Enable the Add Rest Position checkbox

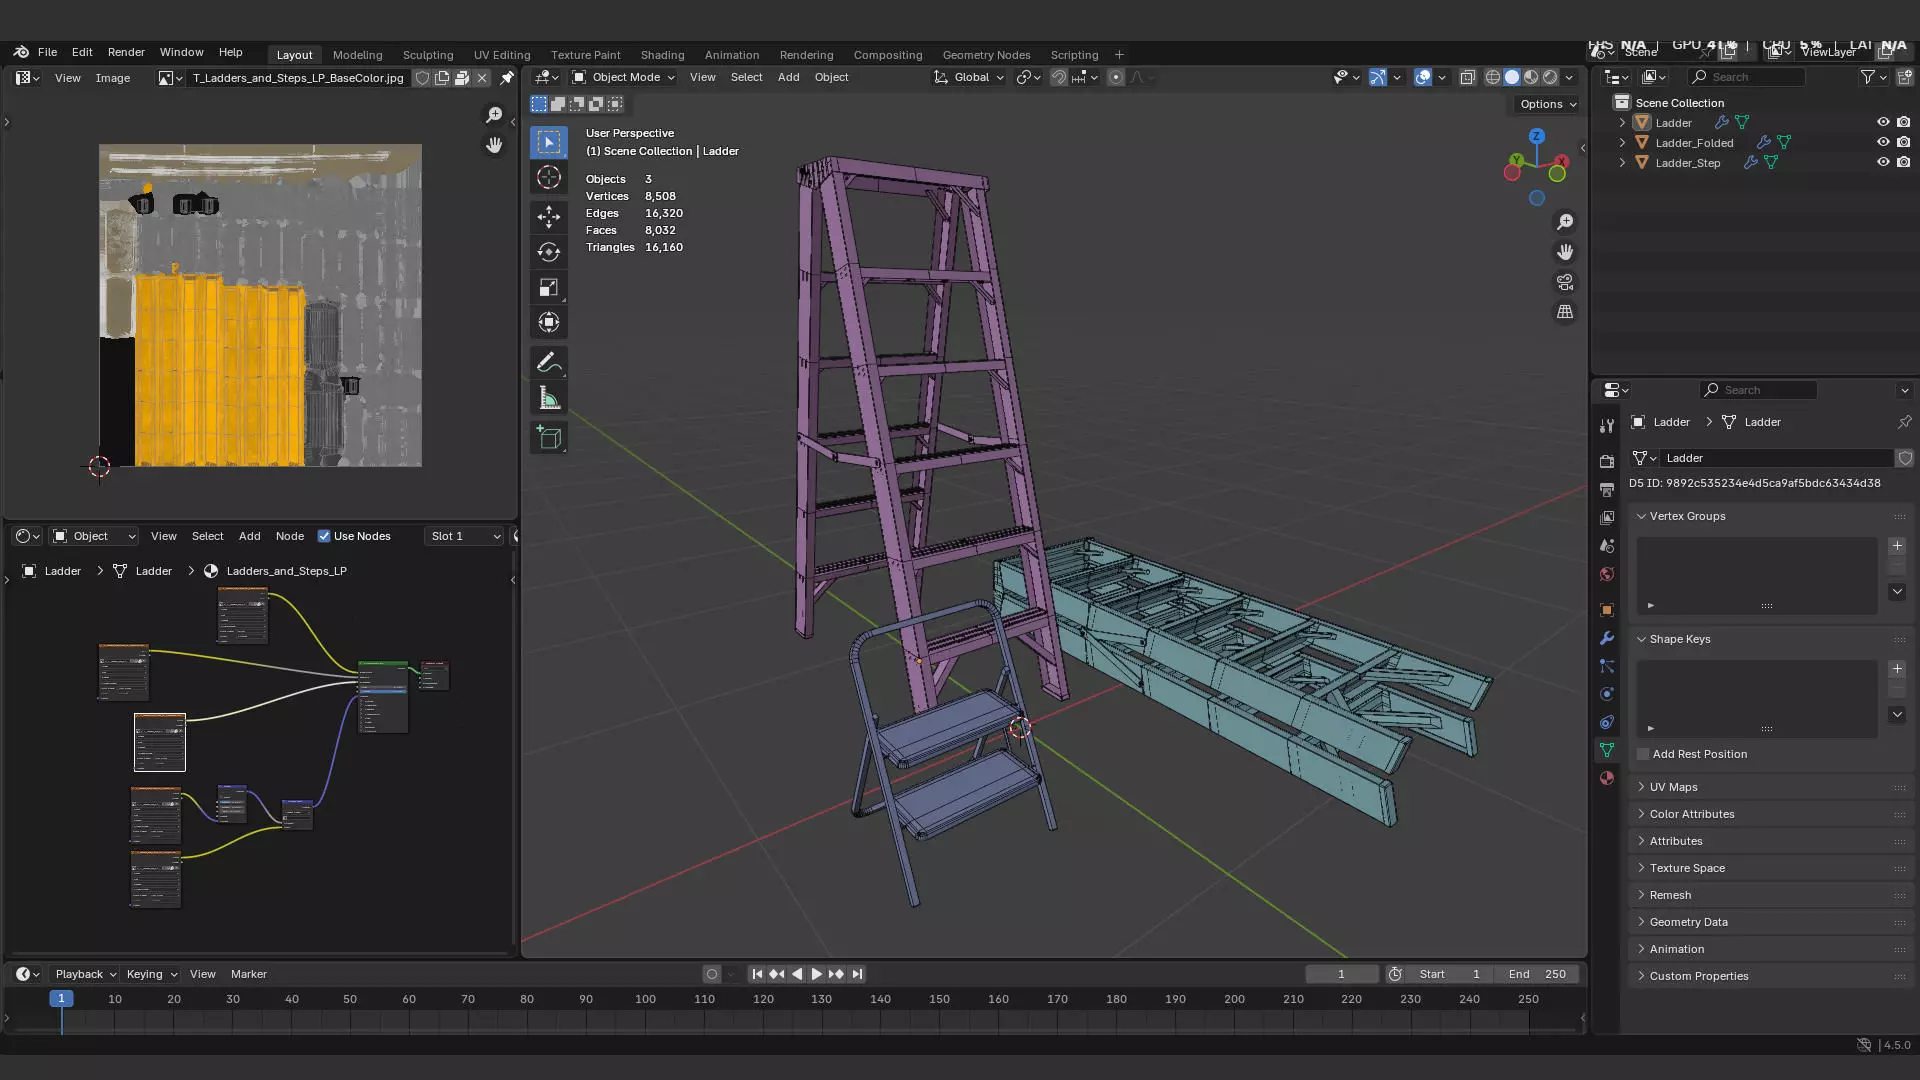pos(1643,754)
